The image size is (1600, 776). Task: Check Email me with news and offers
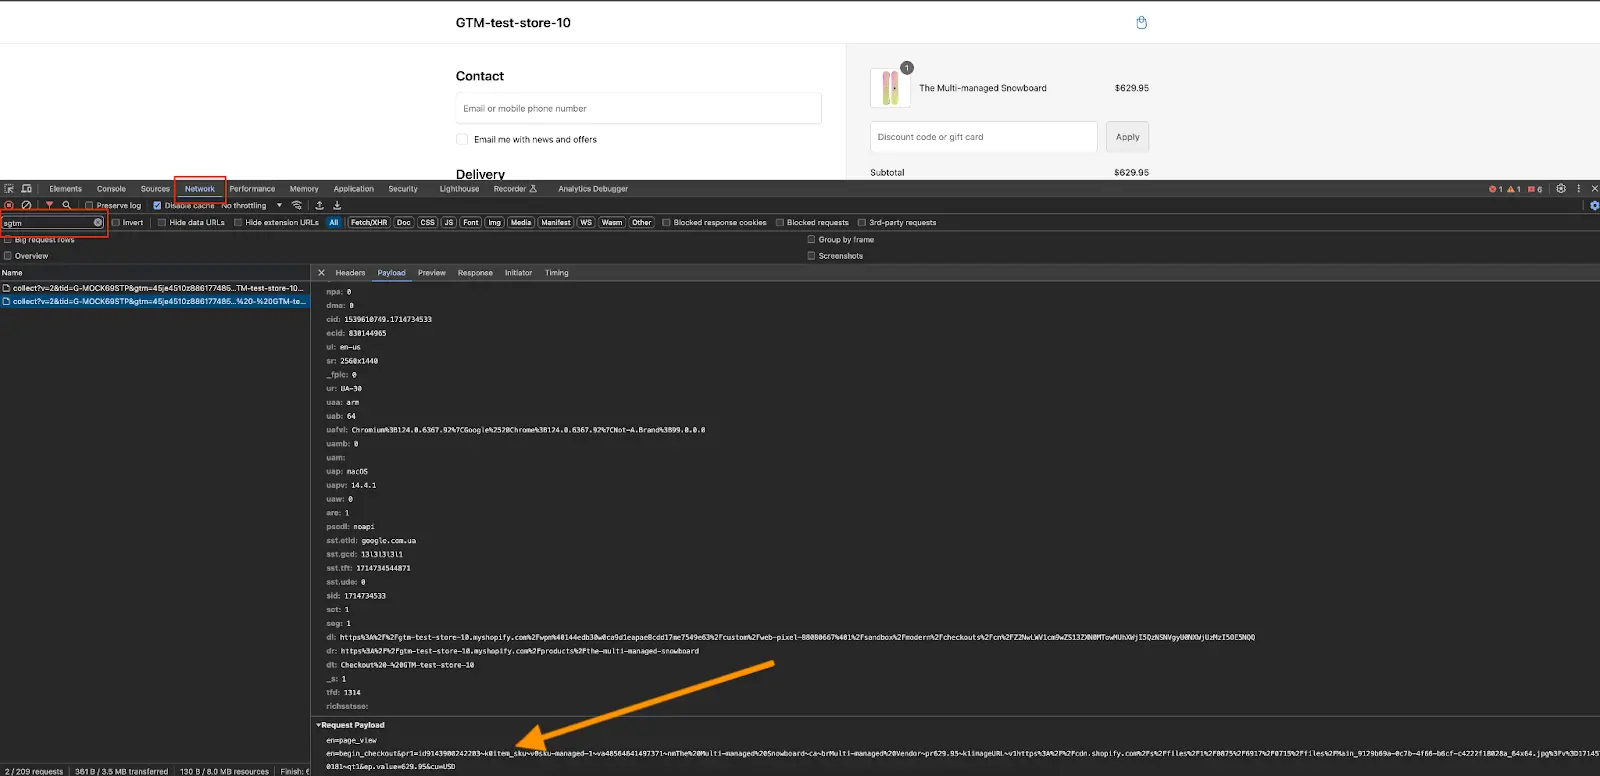click(x=462, y=140)
